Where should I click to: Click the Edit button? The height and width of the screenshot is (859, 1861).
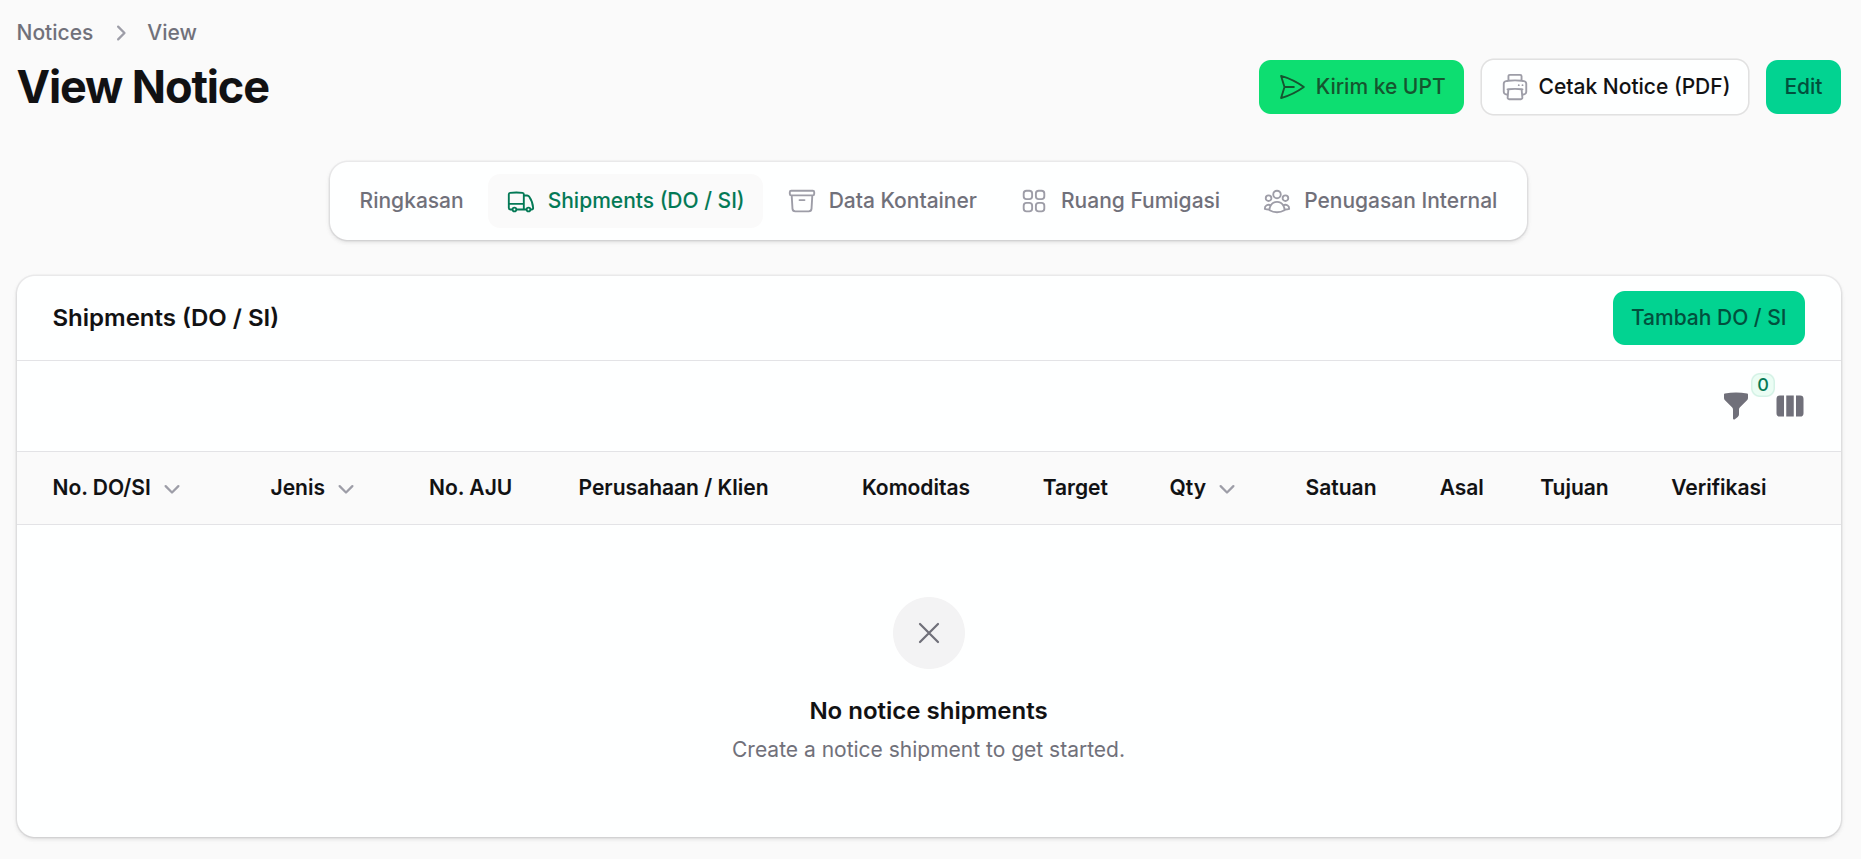click(1803, 87)
